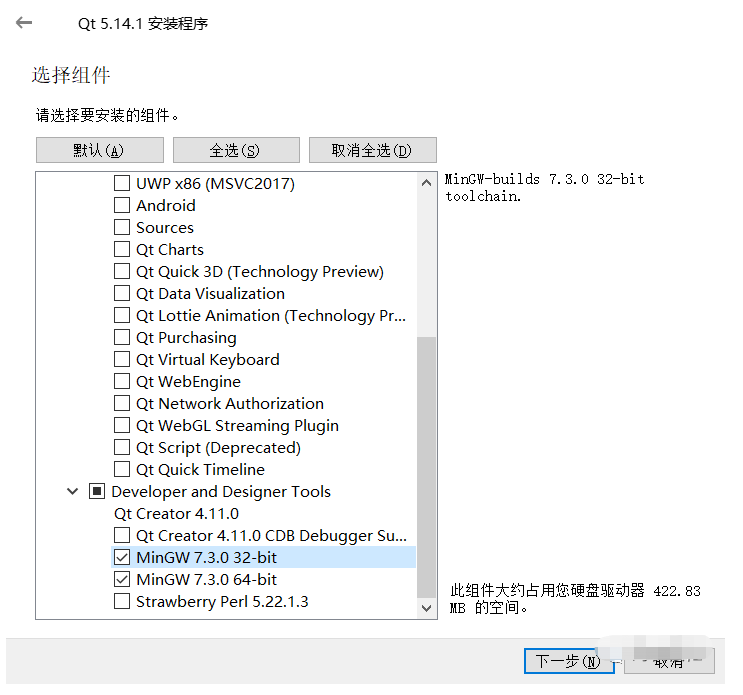Check the UWP x86 (MSVC2017) checkbox
The height and width of the screenshot is (695, 743).
coord(122,183)
